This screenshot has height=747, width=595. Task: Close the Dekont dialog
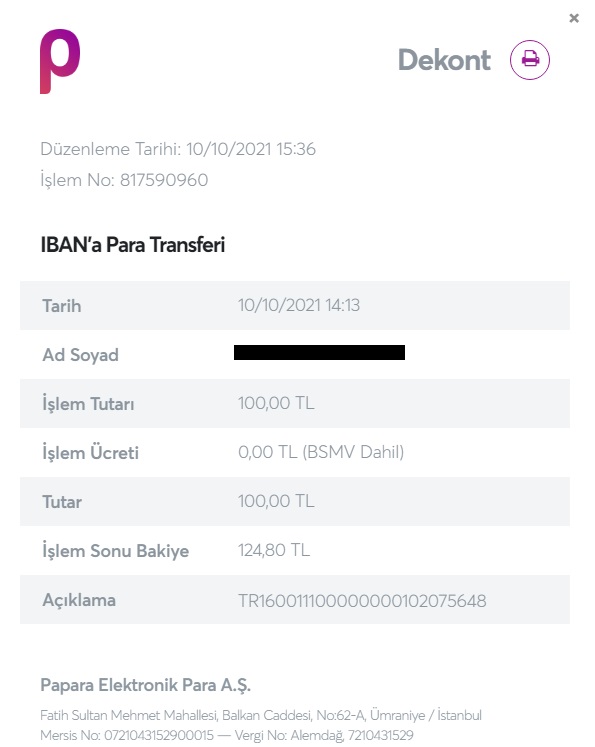574,18
